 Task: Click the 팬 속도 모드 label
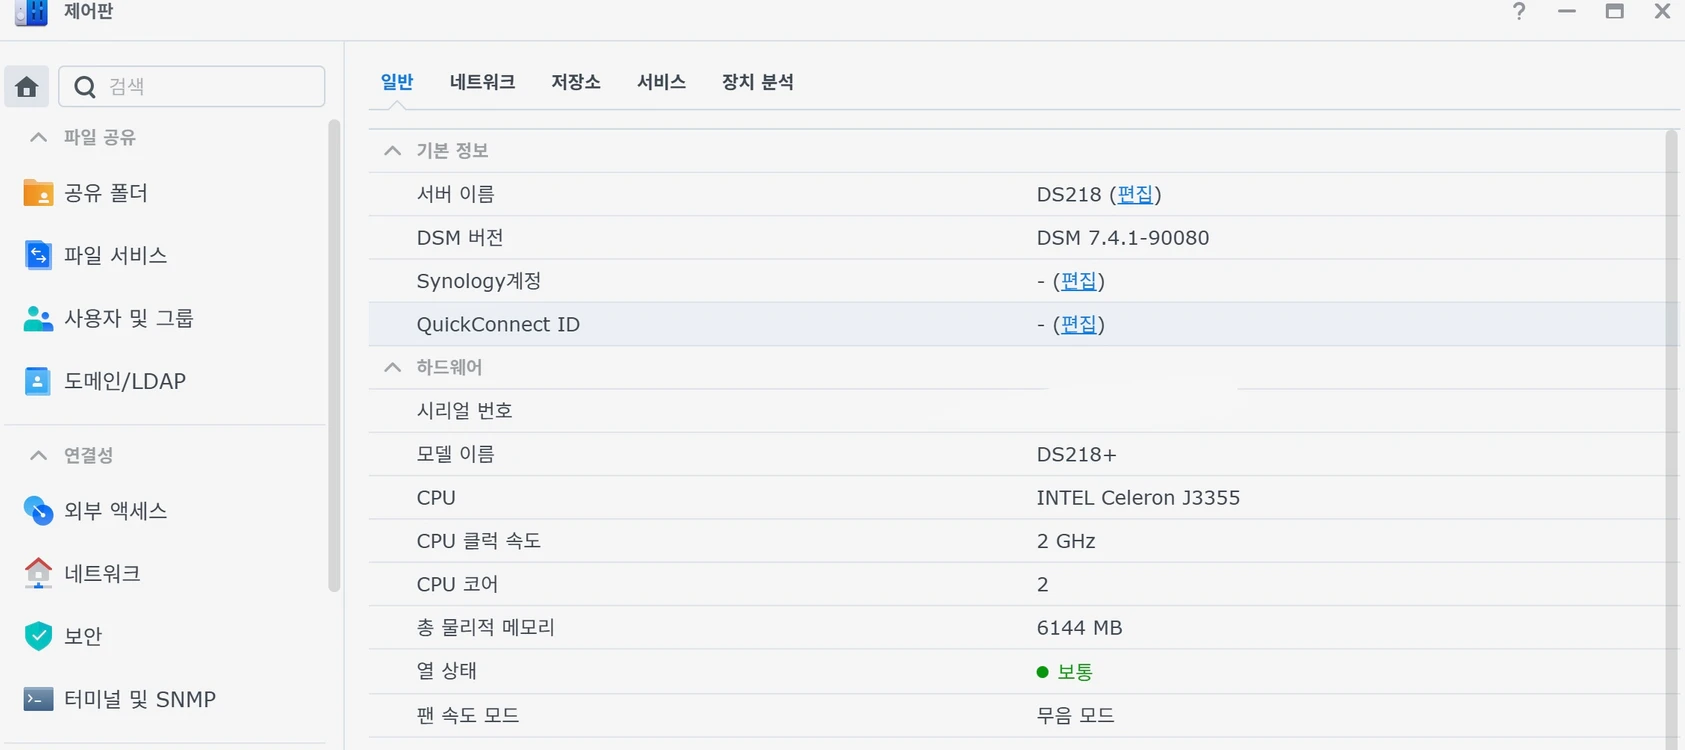(x=467, y=715)
